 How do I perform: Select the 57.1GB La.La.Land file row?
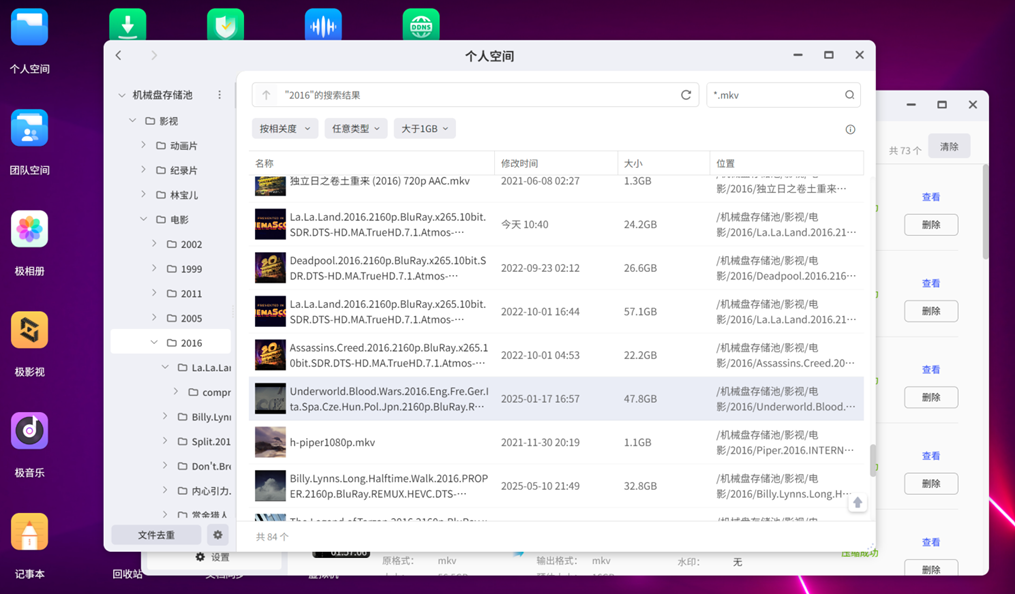pos(556,311)
